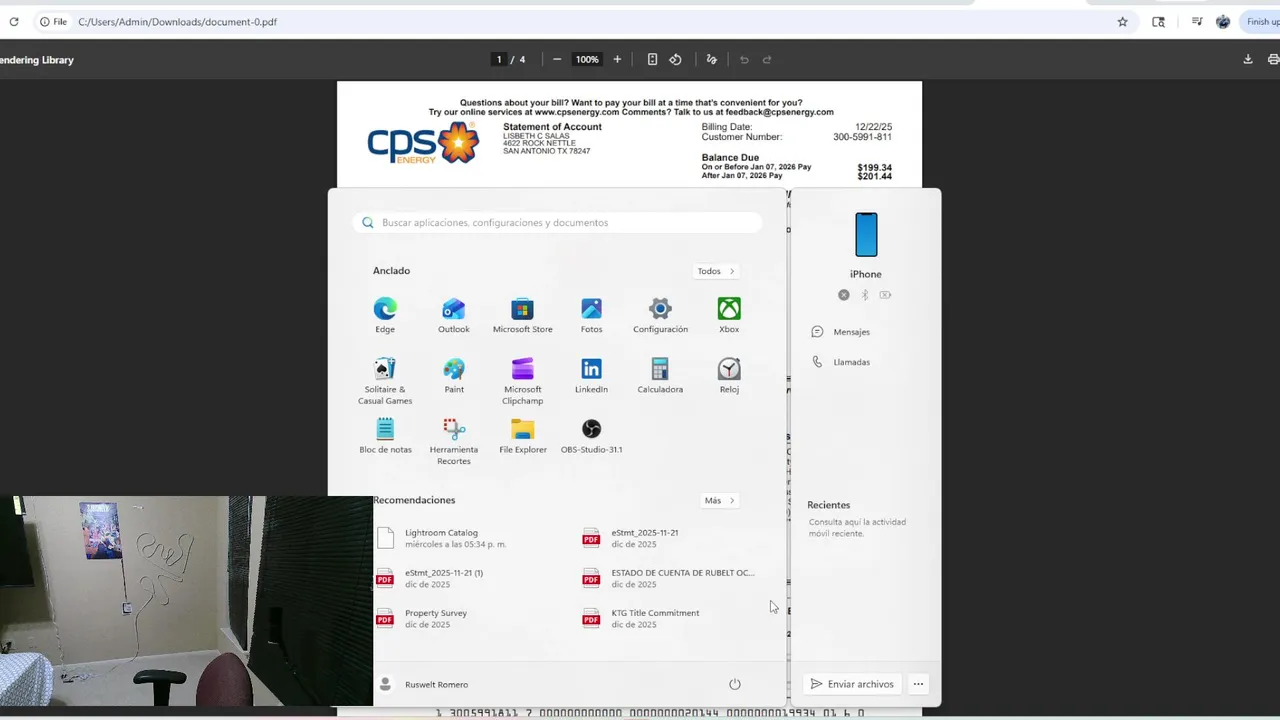This screenshot has width=1280, height=720.
Task: Click the browser address bar
Action: click(590, 21)
